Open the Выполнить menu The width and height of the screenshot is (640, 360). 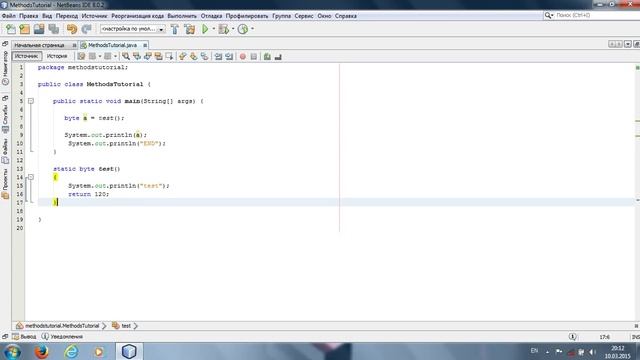182,16
